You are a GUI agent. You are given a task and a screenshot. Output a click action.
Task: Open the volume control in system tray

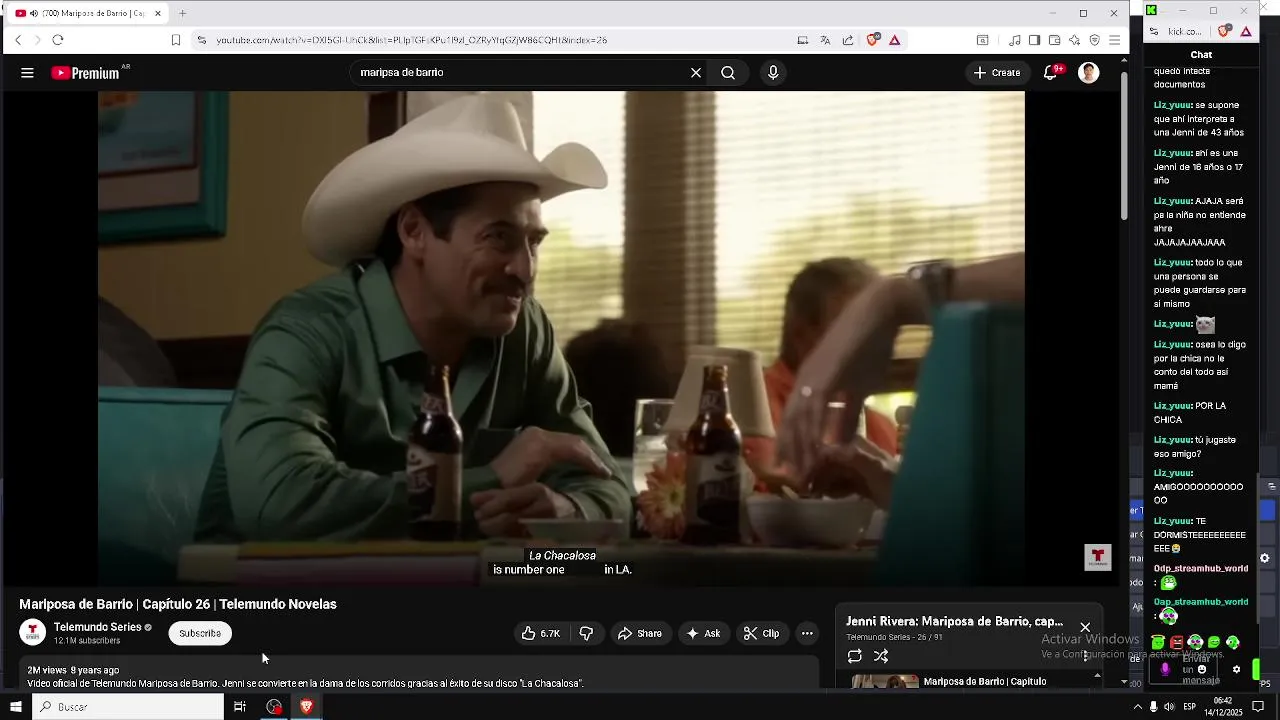(x=1169, y=706)
